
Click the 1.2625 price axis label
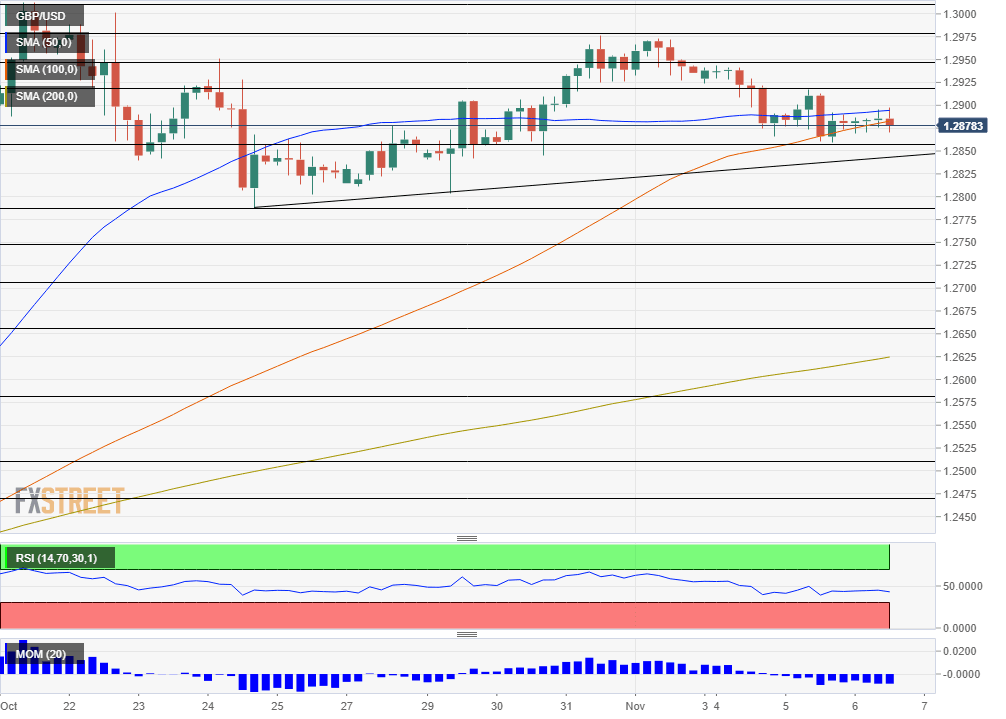point(960,357)
